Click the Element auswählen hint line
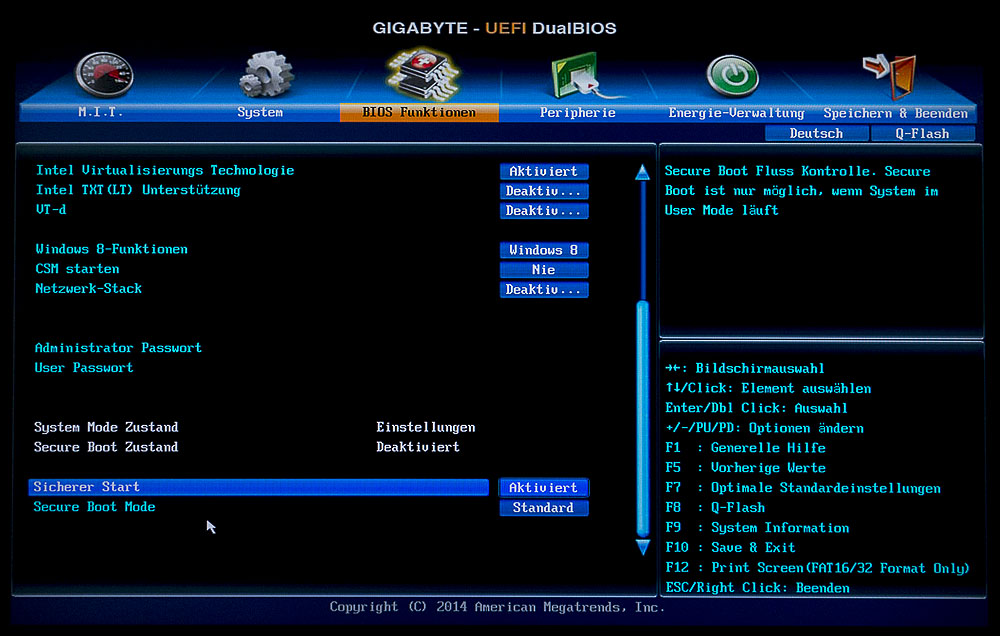Viewport: 1000px width, 636px height. coord(768,388)
